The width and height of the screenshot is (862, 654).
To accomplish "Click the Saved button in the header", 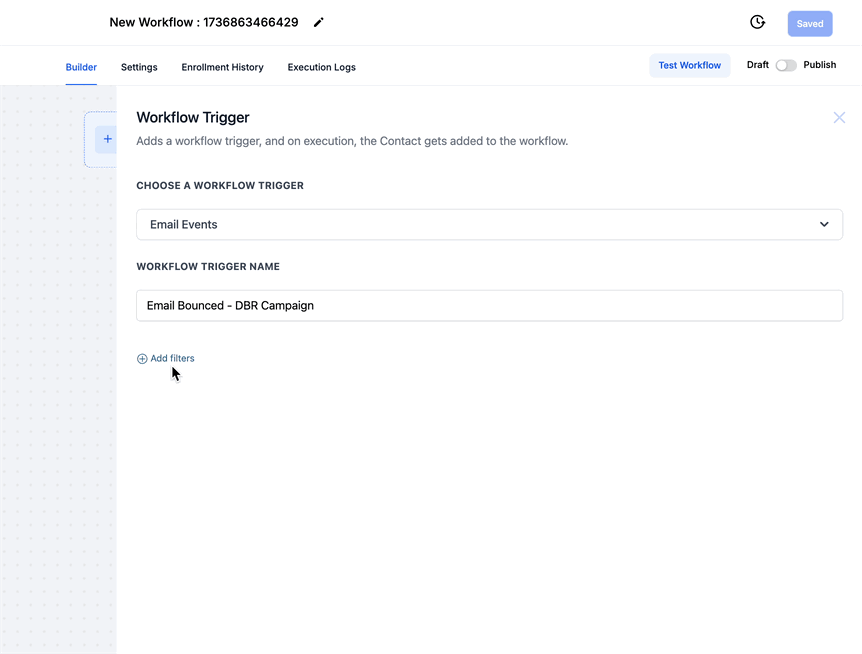I will (810, 22).
